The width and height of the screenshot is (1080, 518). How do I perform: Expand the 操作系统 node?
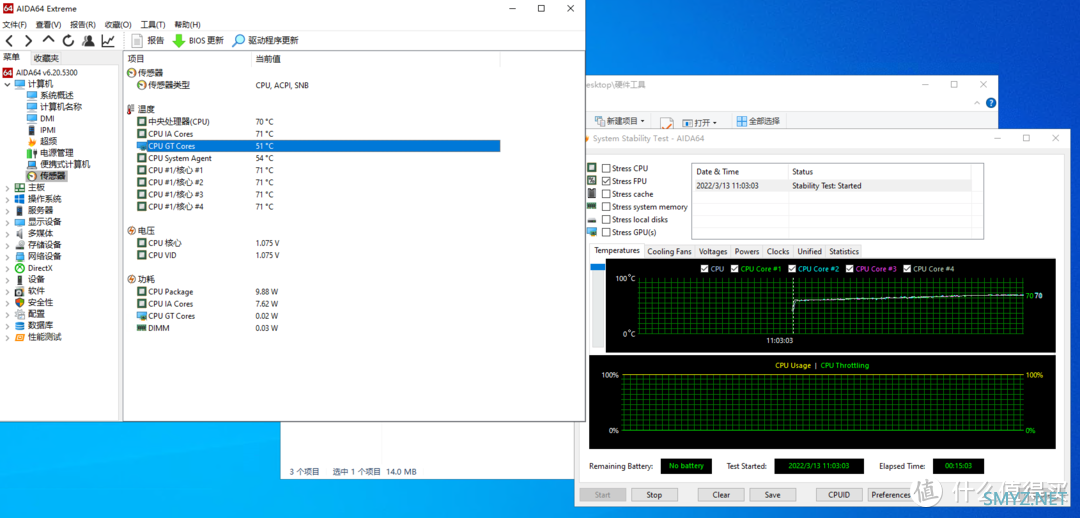pos(7,199)
